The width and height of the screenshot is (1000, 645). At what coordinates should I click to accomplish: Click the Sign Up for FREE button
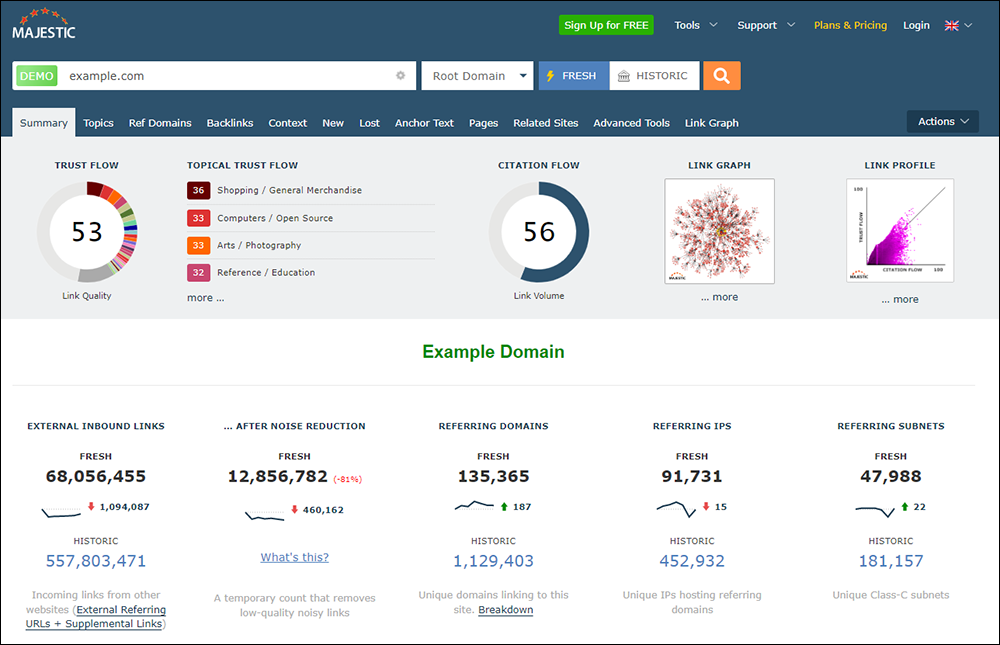tap(606, 25)
